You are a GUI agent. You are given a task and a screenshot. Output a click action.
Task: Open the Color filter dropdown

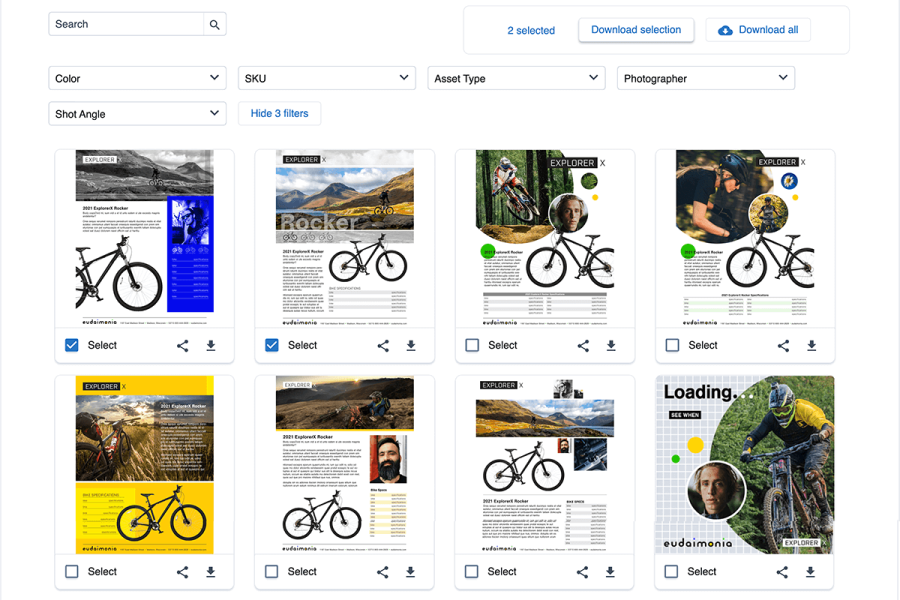(x=138, y=78)
